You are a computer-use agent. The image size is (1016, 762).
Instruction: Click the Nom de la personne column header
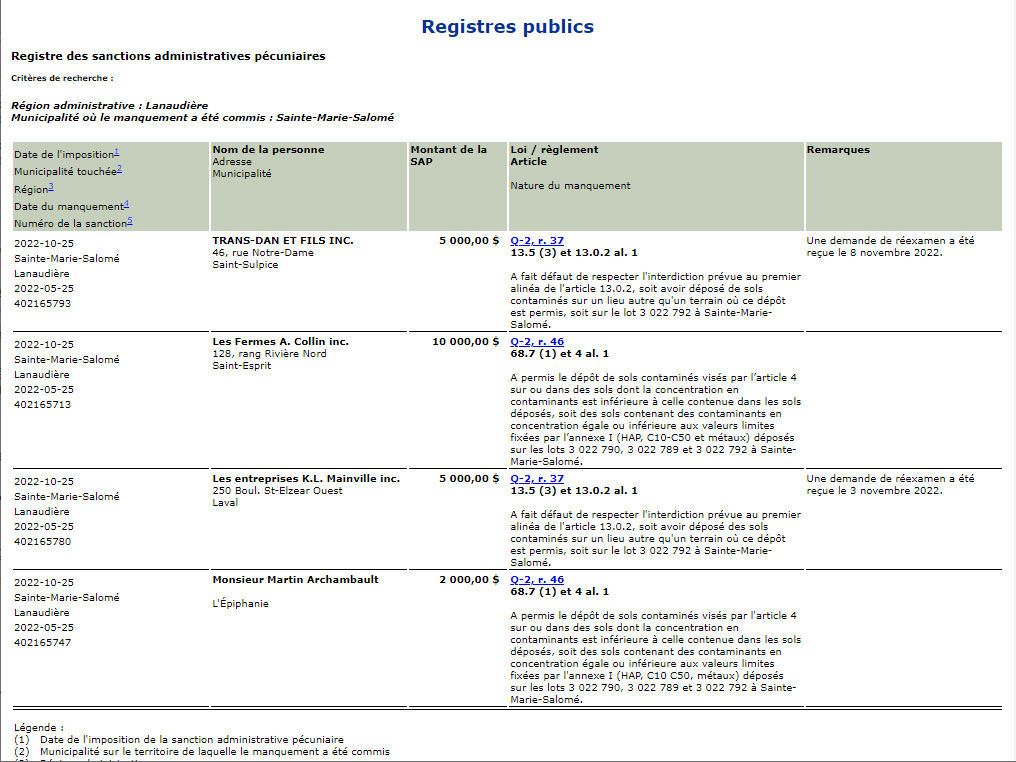tap(268, 150)
